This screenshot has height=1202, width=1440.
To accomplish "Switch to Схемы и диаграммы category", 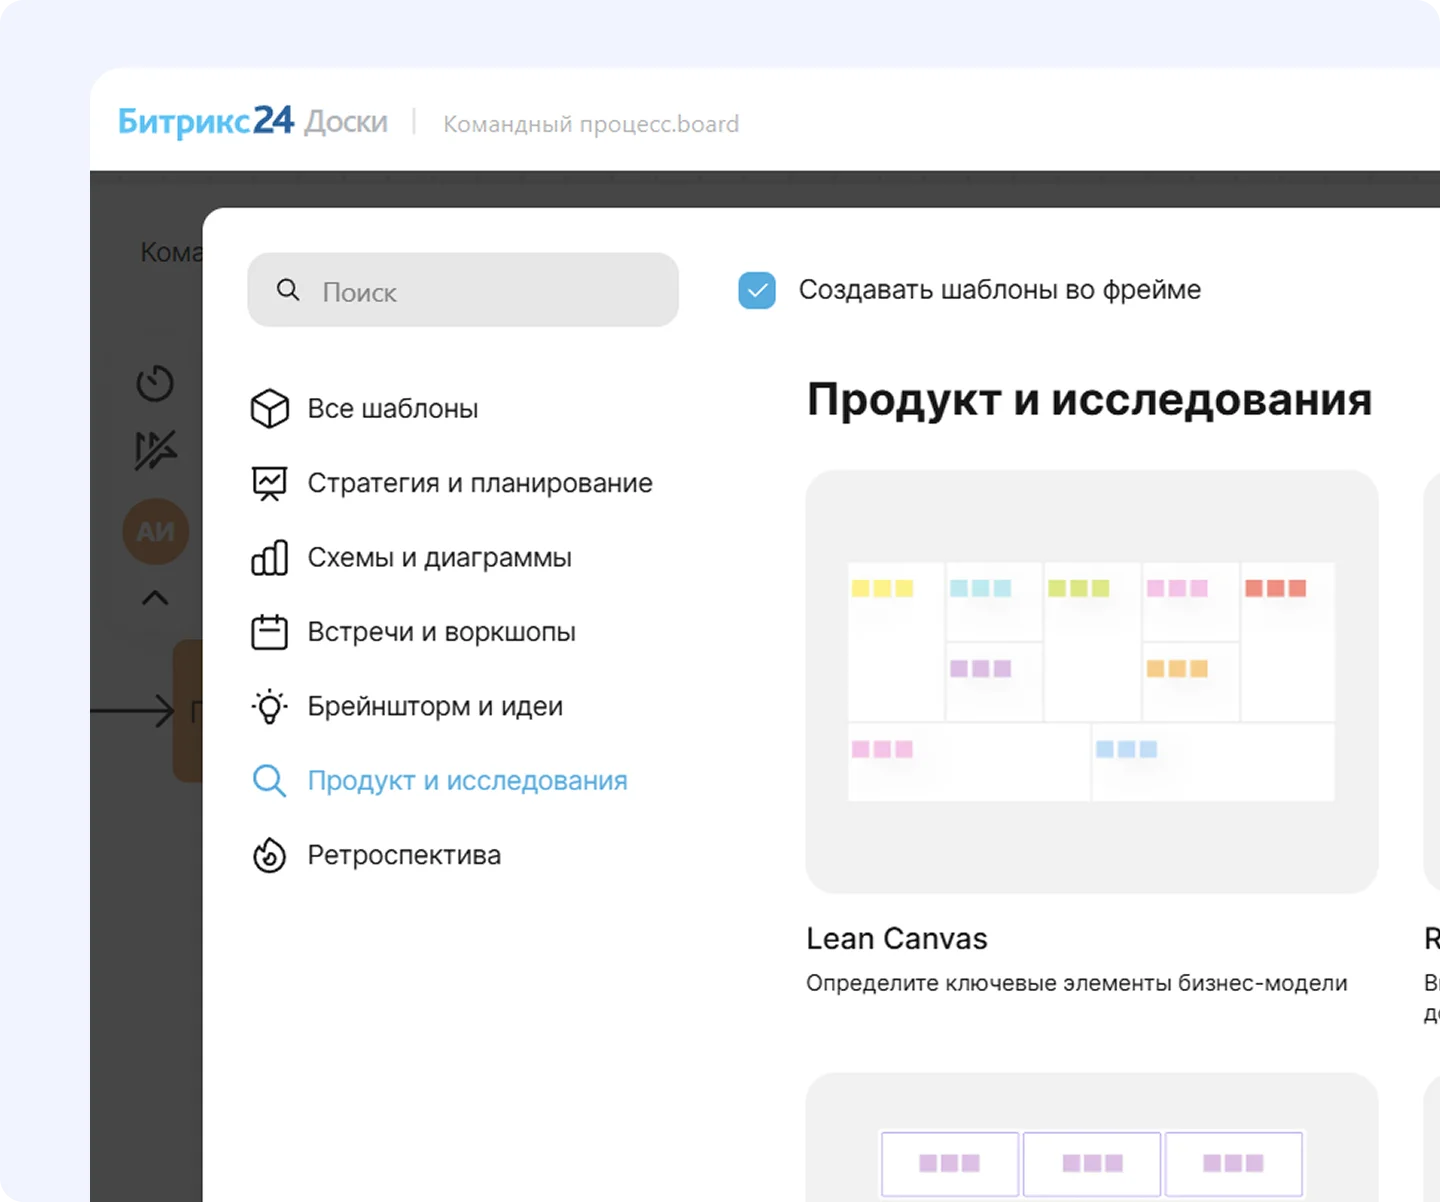I will (439, 558).
